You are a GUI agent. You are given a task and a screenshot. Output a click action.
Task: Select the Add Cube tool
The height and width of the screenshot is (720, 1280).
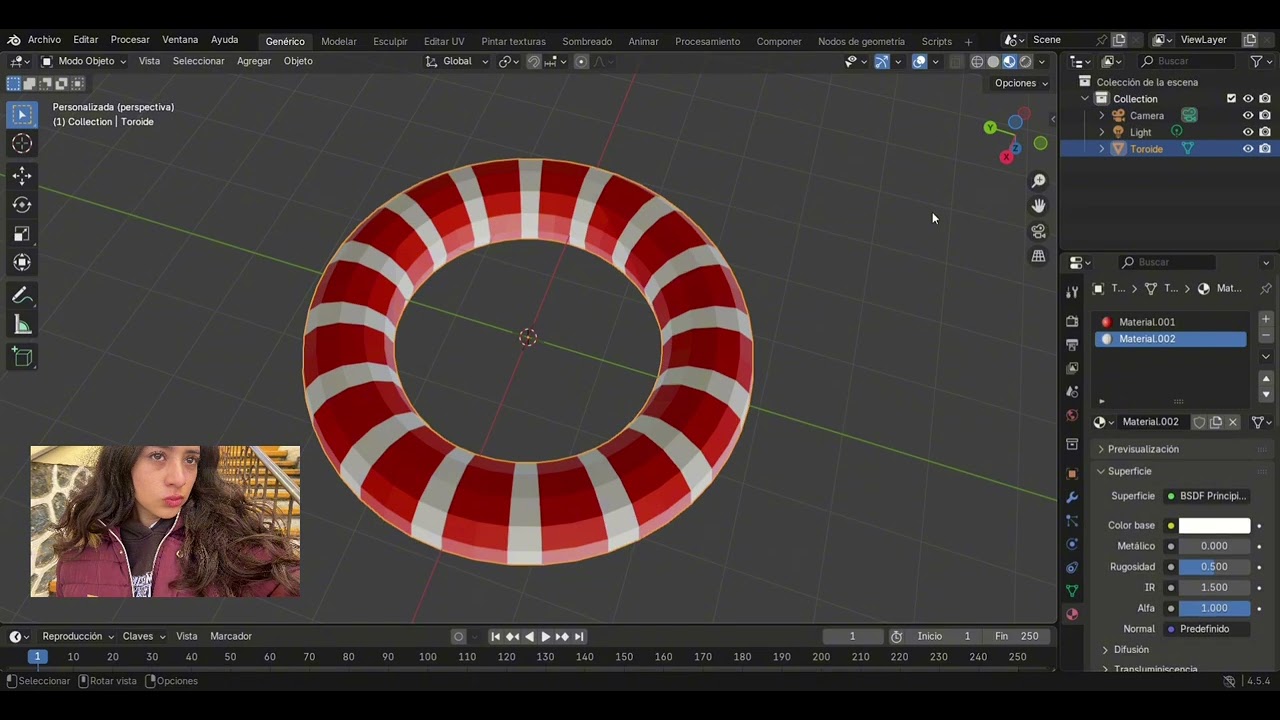pyautogui.click(x=22, y=358)
